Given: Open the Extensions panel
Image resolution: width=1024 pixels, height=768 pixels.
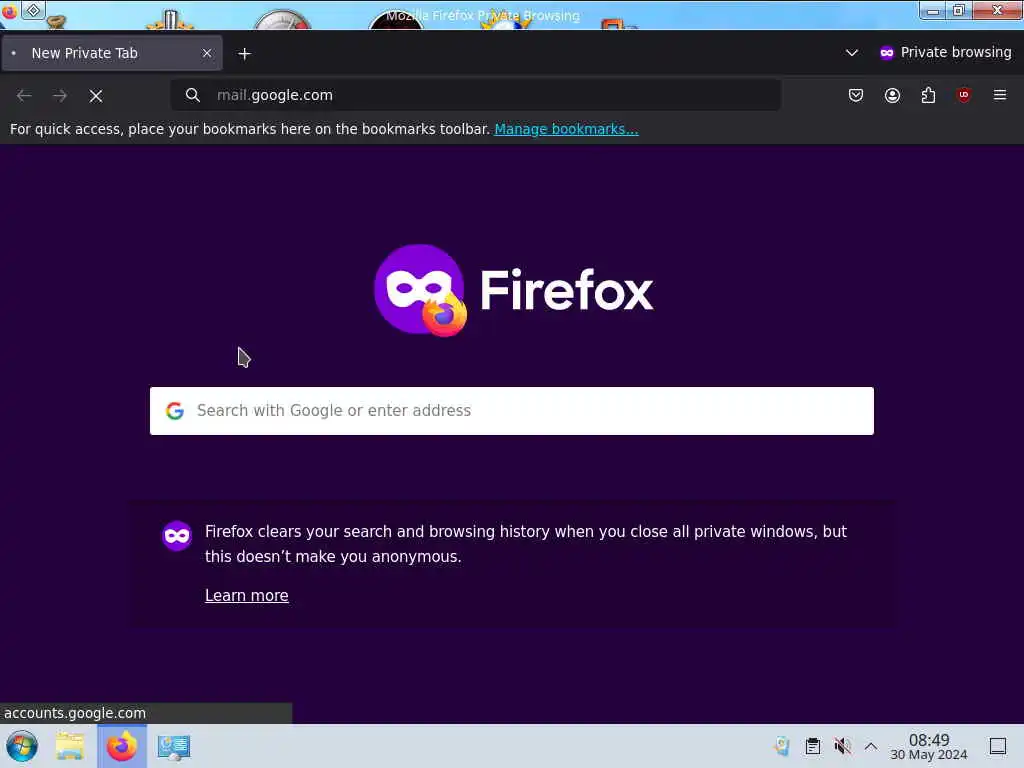Looking at the screenshot, I should (928, 95).
